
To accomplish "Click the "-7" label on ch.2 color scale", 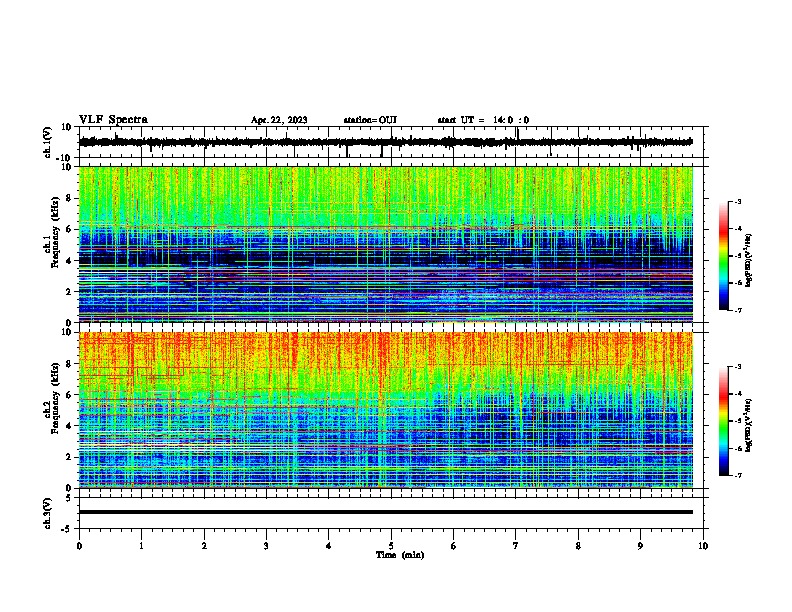I will tap(737, 476).
